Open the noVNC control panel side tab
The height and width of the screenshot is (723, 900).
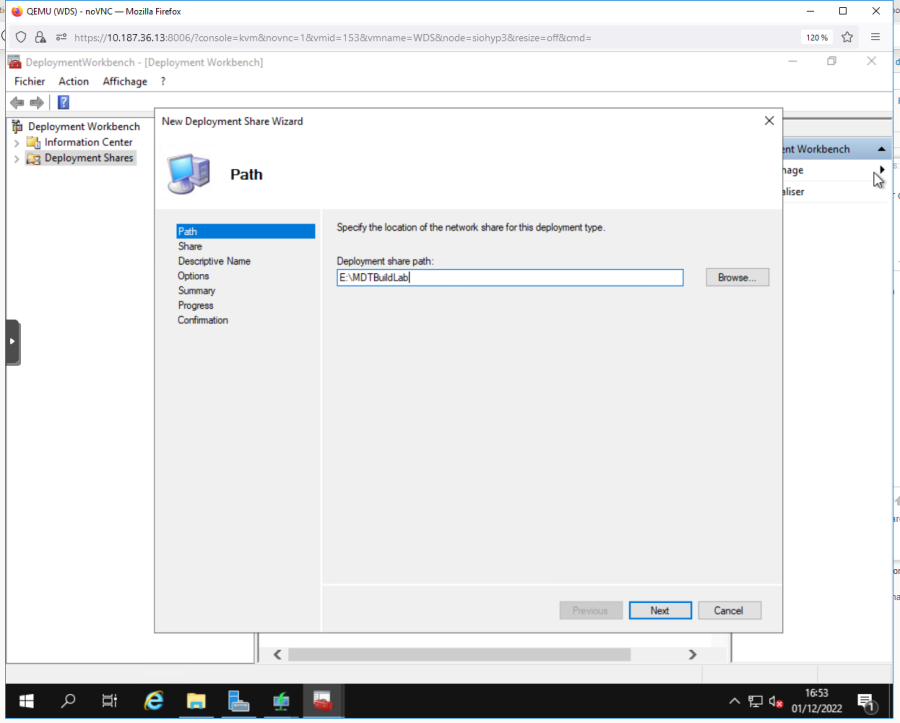coord(13,342)
